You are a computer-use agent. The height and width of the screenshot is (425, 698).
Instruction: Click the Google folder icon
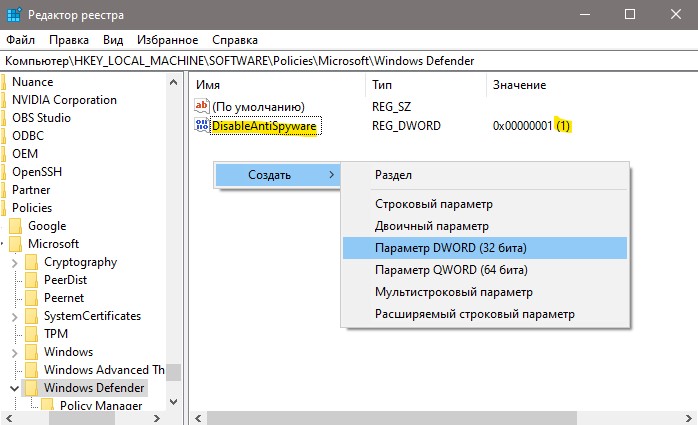pos(16,226)
